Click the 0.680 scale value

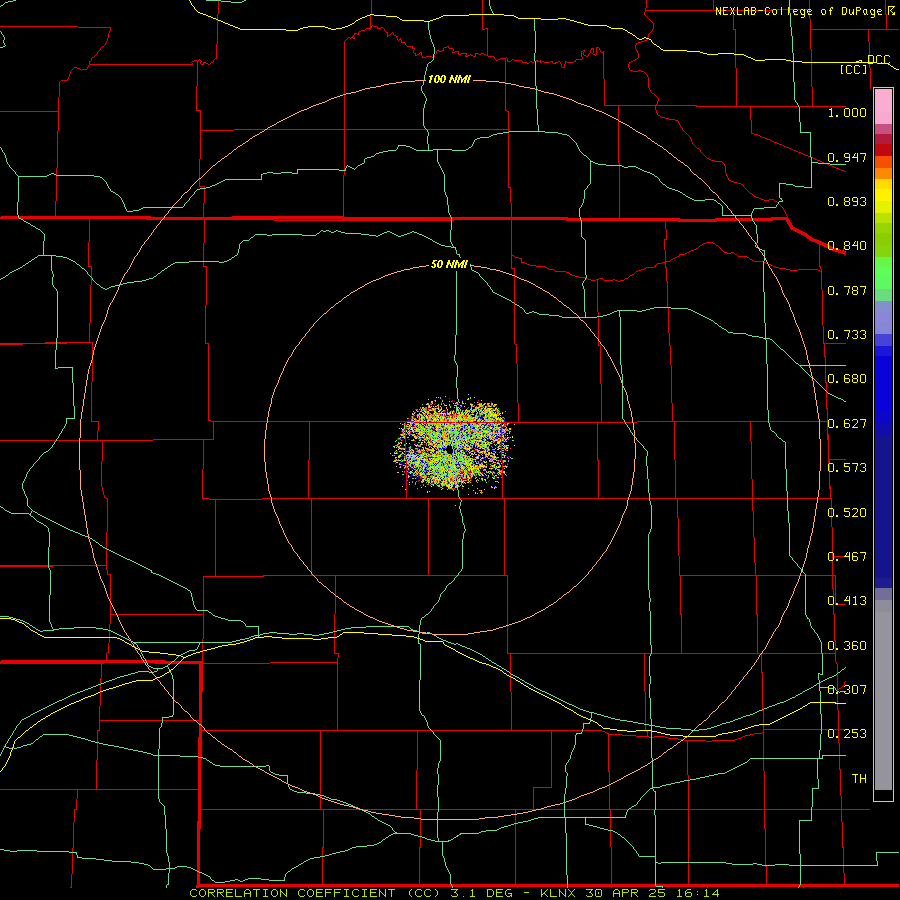coord(847,379)
